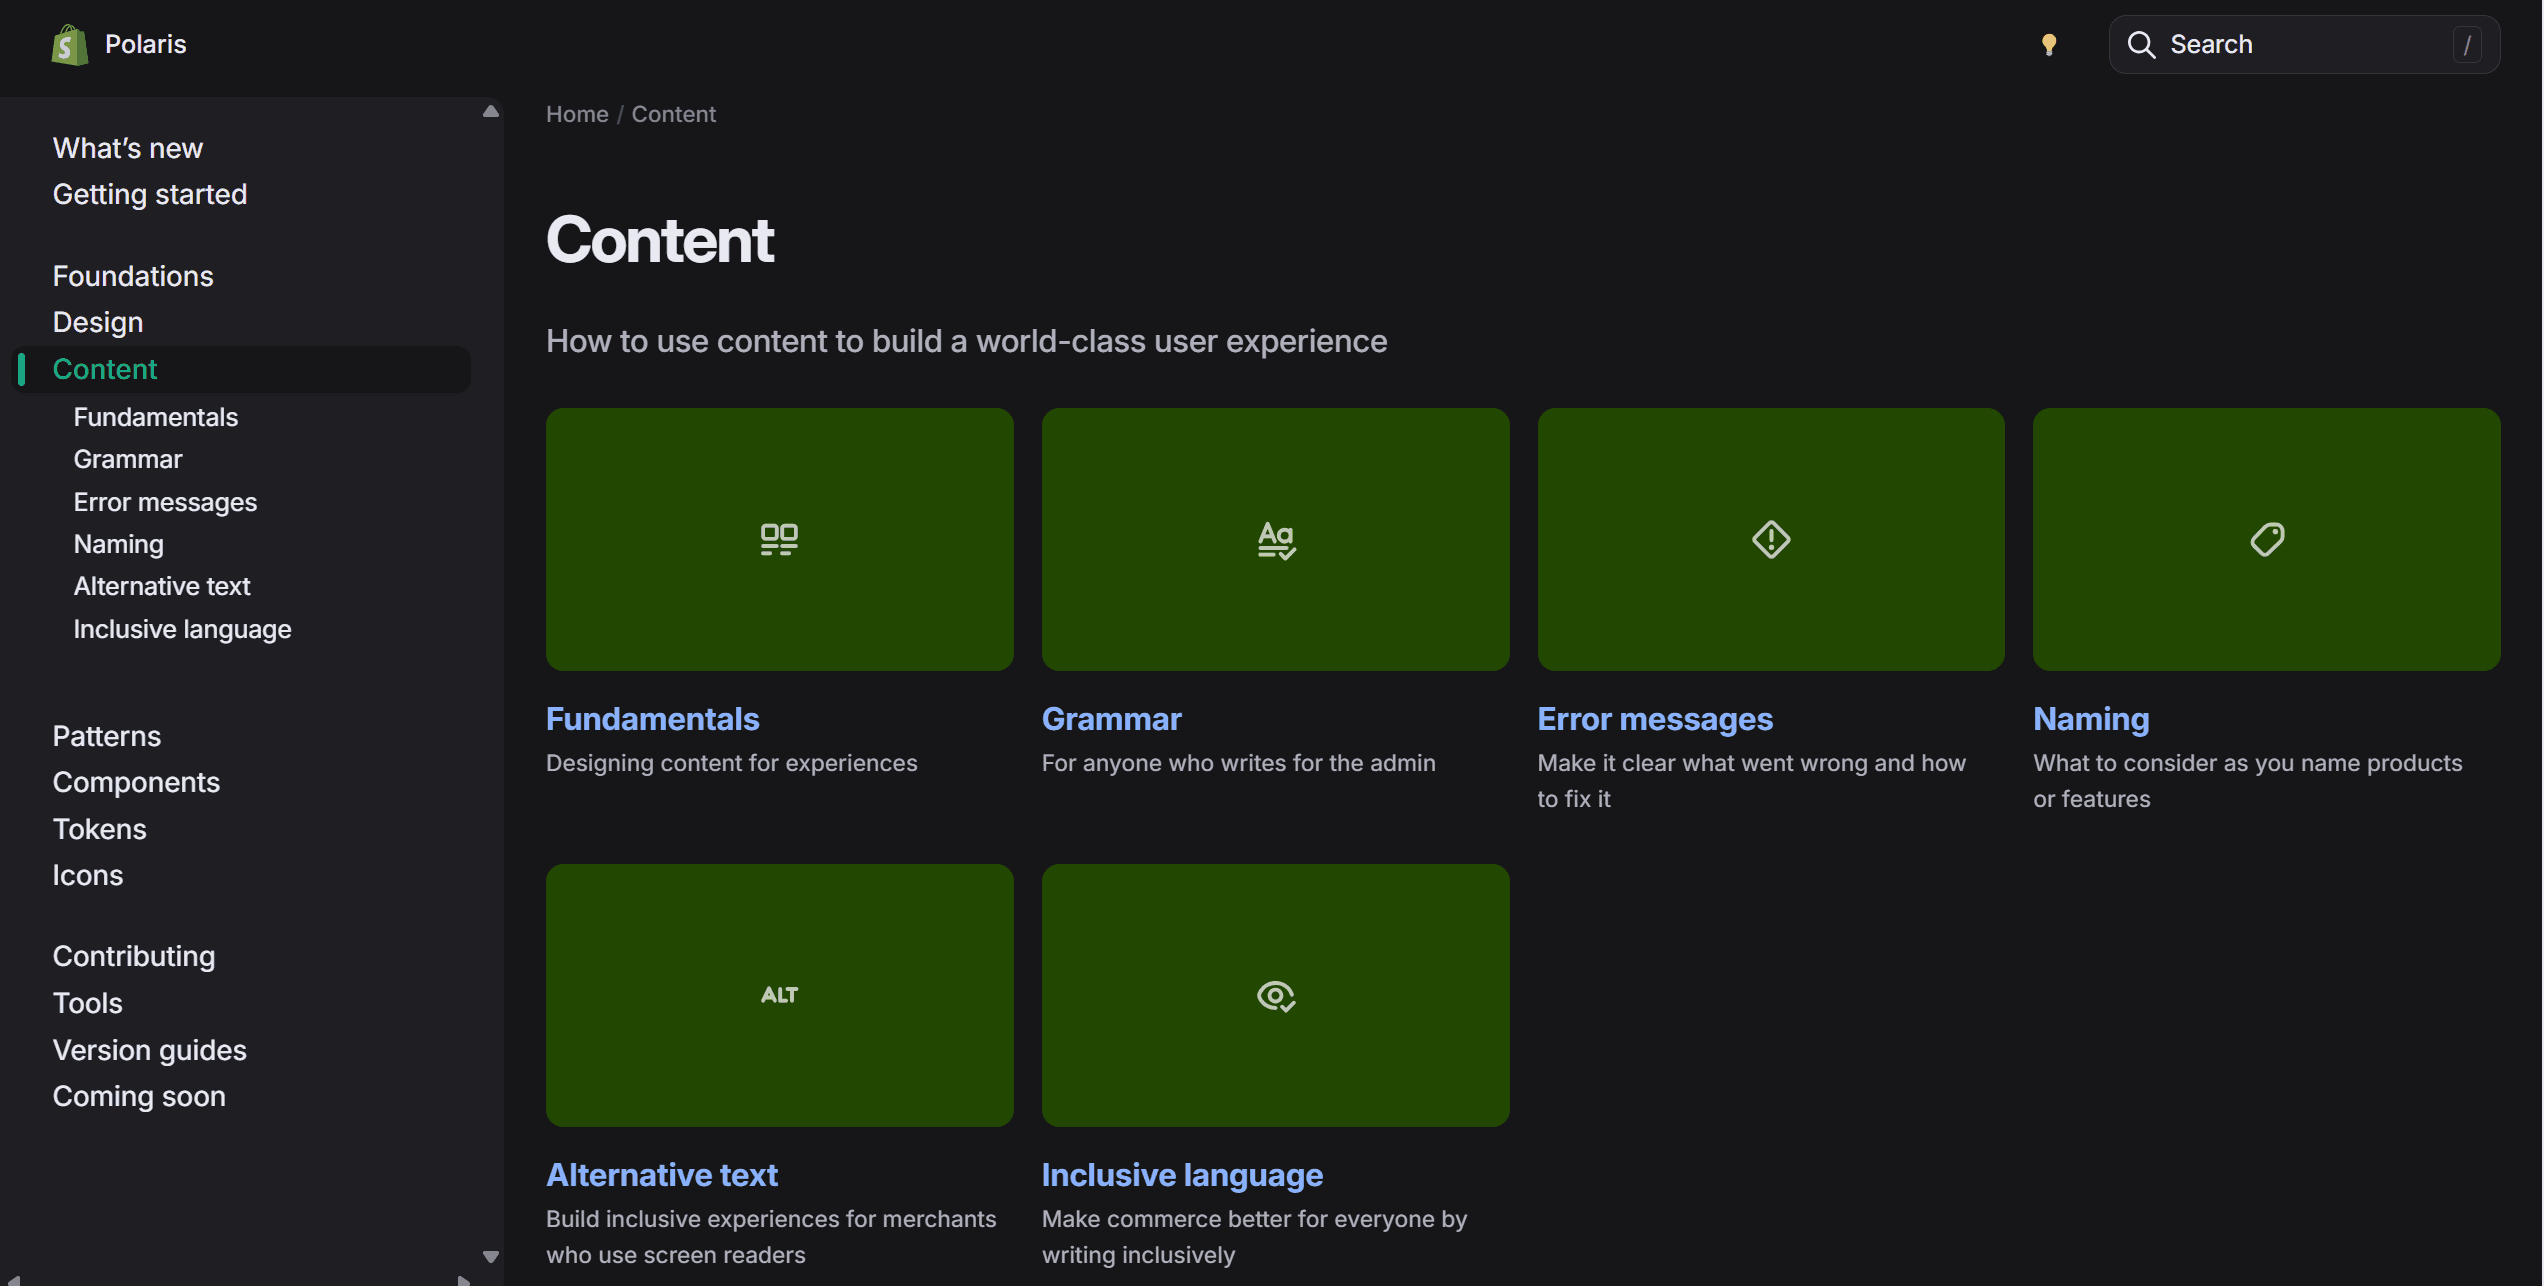
Task: Click "Make commerce better for everyone" description
Action: click(1254, 1237)
